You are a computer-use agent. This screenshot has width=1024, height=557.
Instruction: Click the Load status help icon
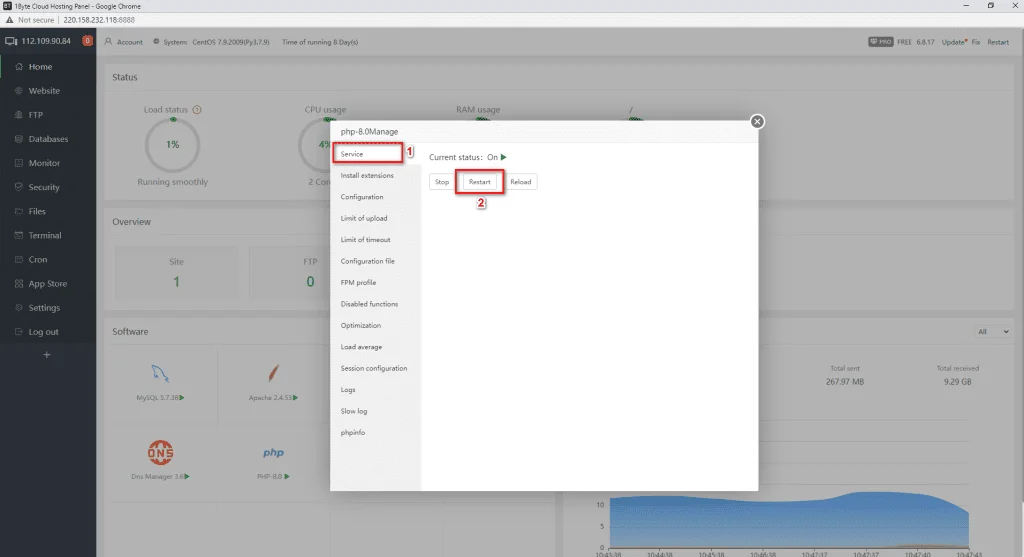pos(197,110)
